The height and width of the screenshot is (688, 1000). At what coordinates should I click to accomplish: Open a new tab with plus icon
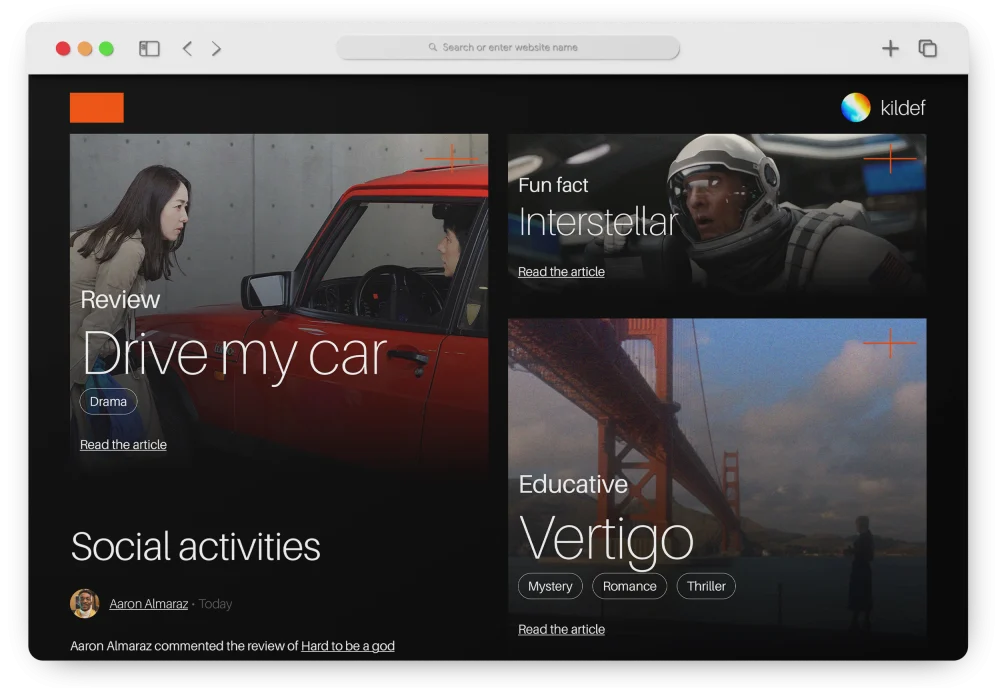click(x=890, y=48)
